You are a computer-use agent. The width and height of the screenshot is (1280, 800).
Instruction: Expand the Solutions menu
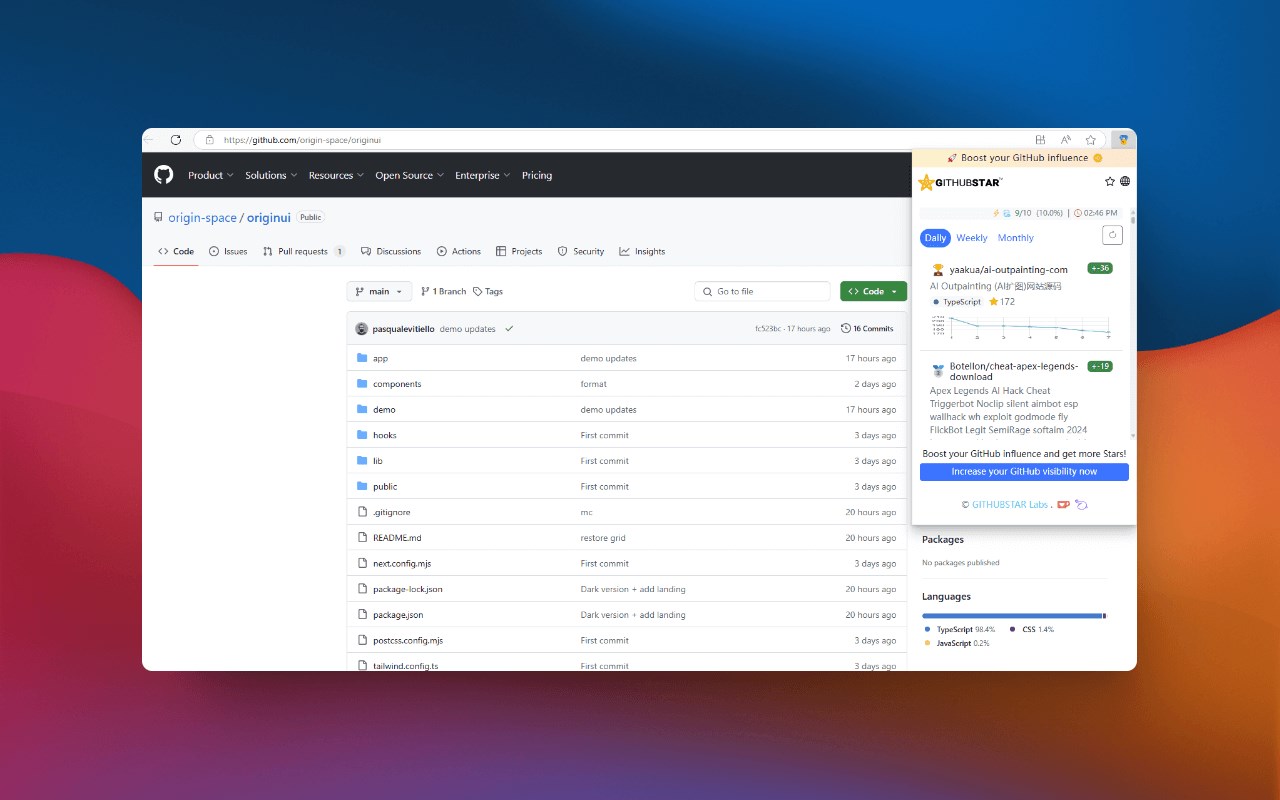[x=271, y=175]
